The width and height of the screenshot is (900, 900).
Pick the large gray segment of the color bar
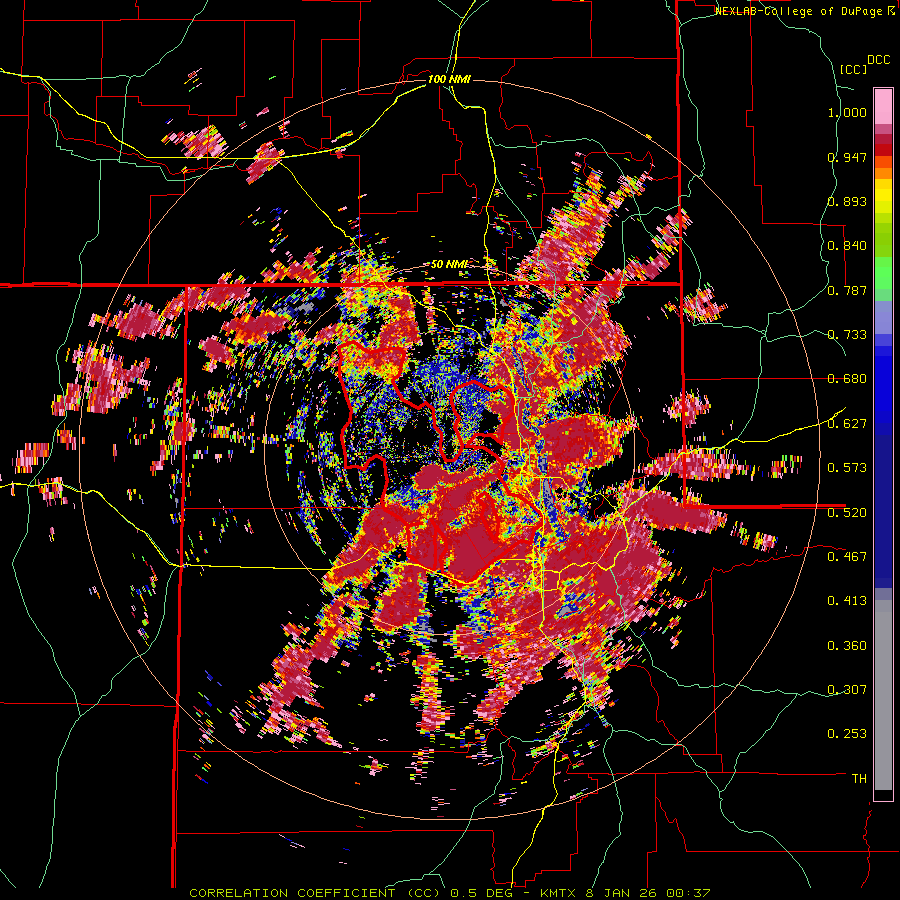tap(883, 695)
